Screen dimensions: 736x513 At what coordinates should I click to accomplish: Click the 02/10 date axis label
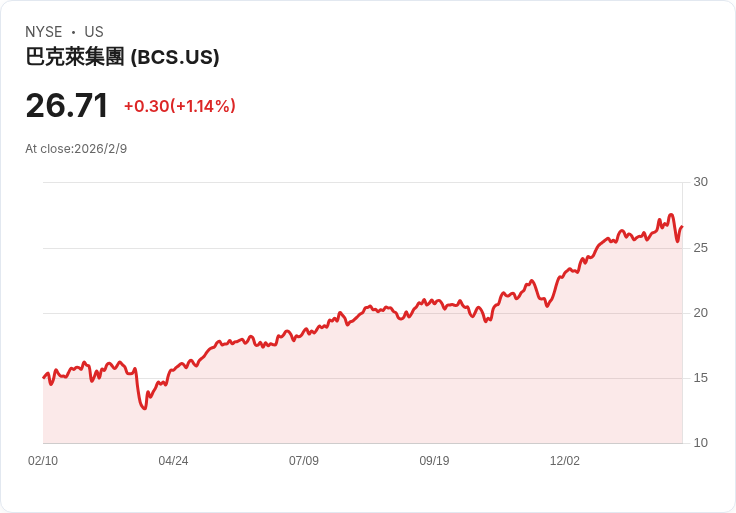point(43,461)
